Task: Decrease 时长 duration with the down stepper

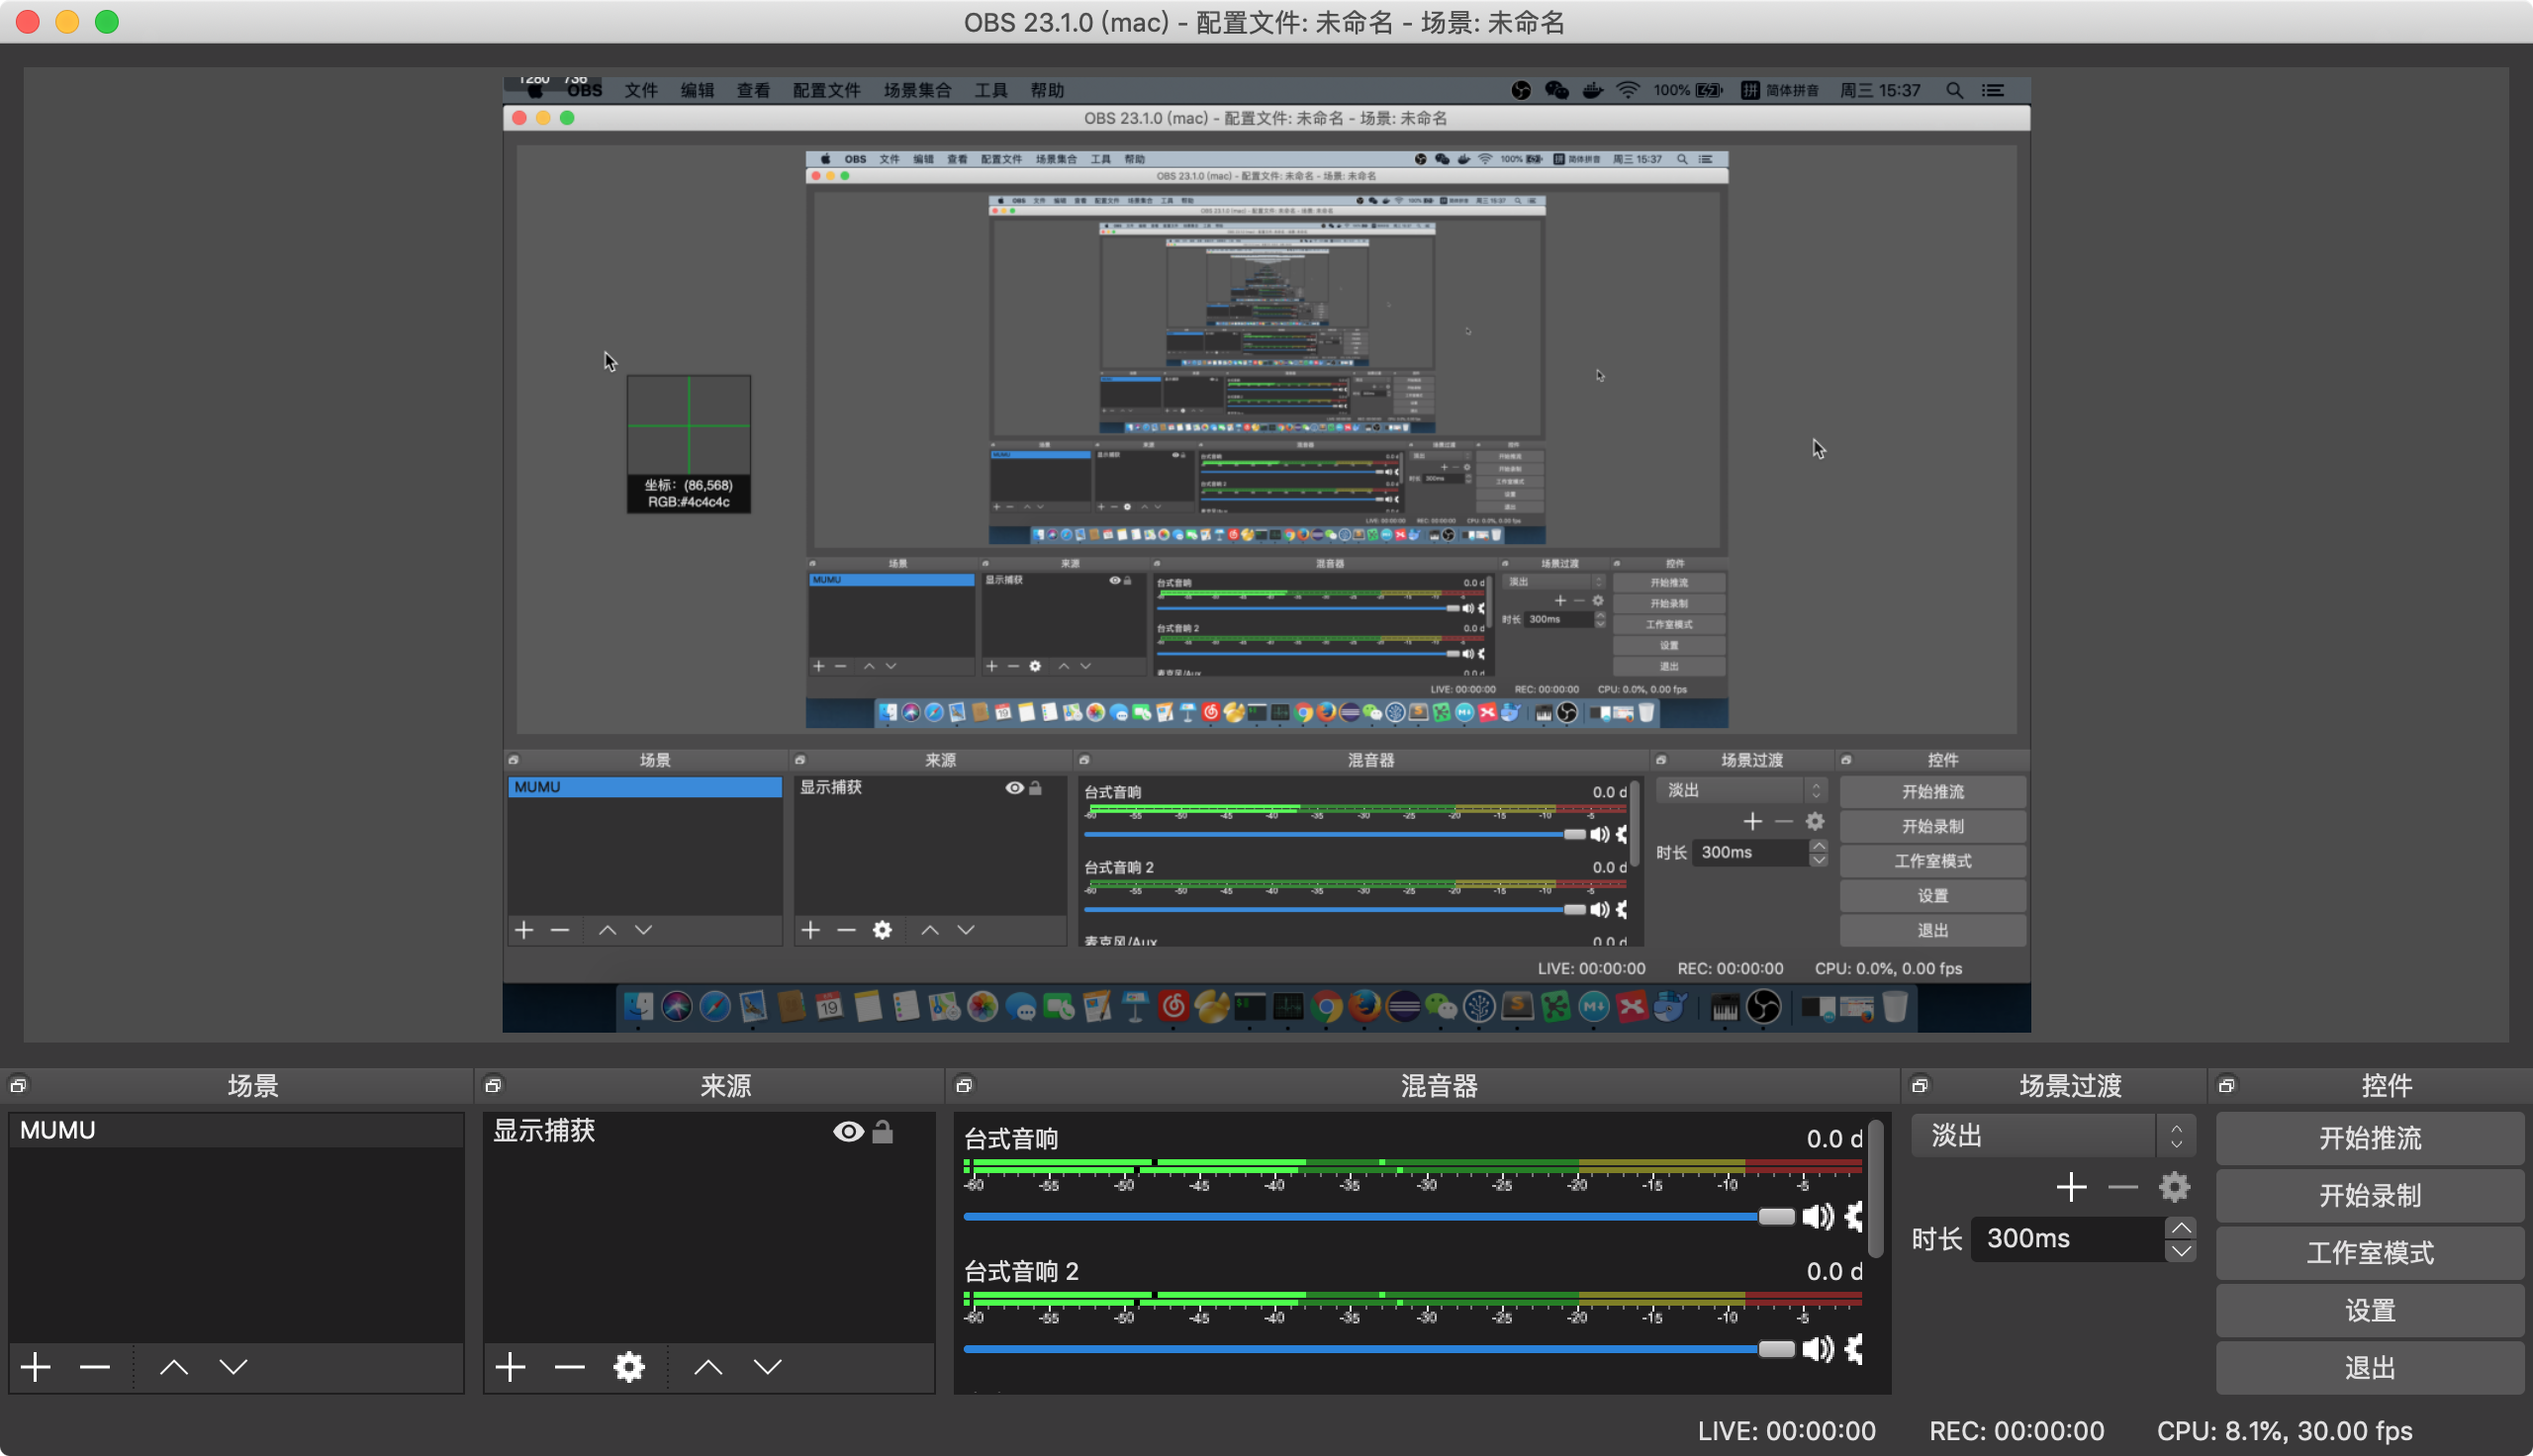Action: pyautogui.click(x=2180, y=1250)
